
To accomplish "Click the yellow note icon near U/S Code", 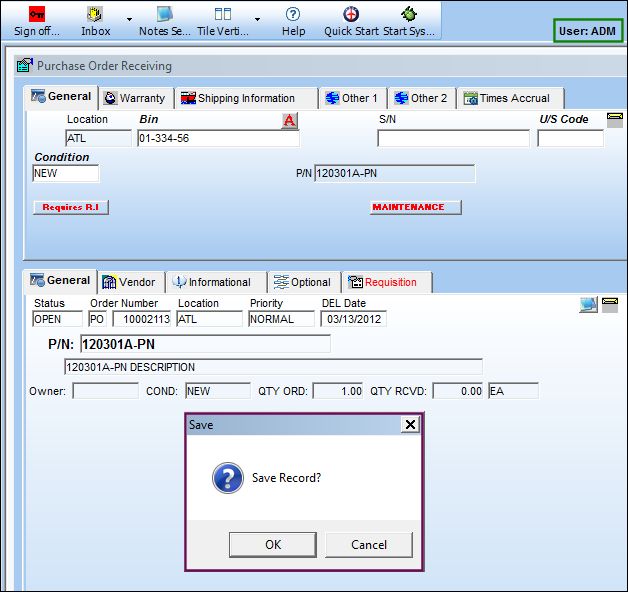I will [x=615, y=120].
